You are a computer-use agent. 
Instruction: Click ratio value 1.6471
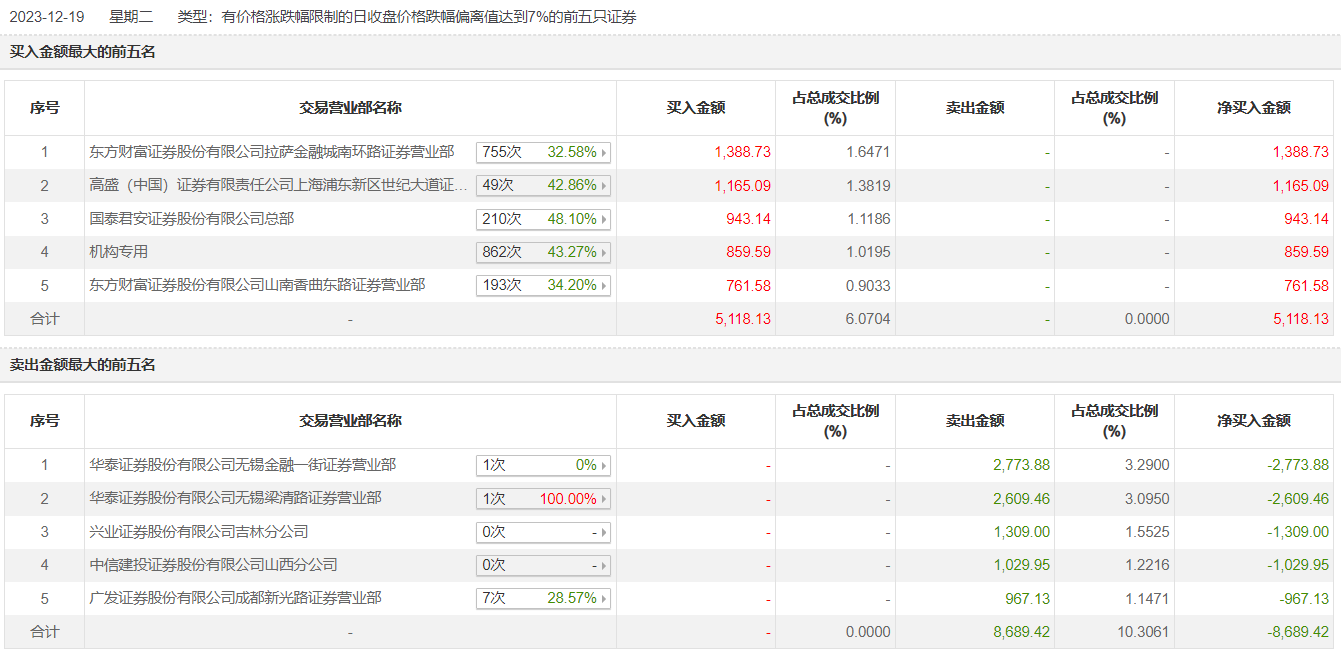pyautogui.click(x=868, y=153)
